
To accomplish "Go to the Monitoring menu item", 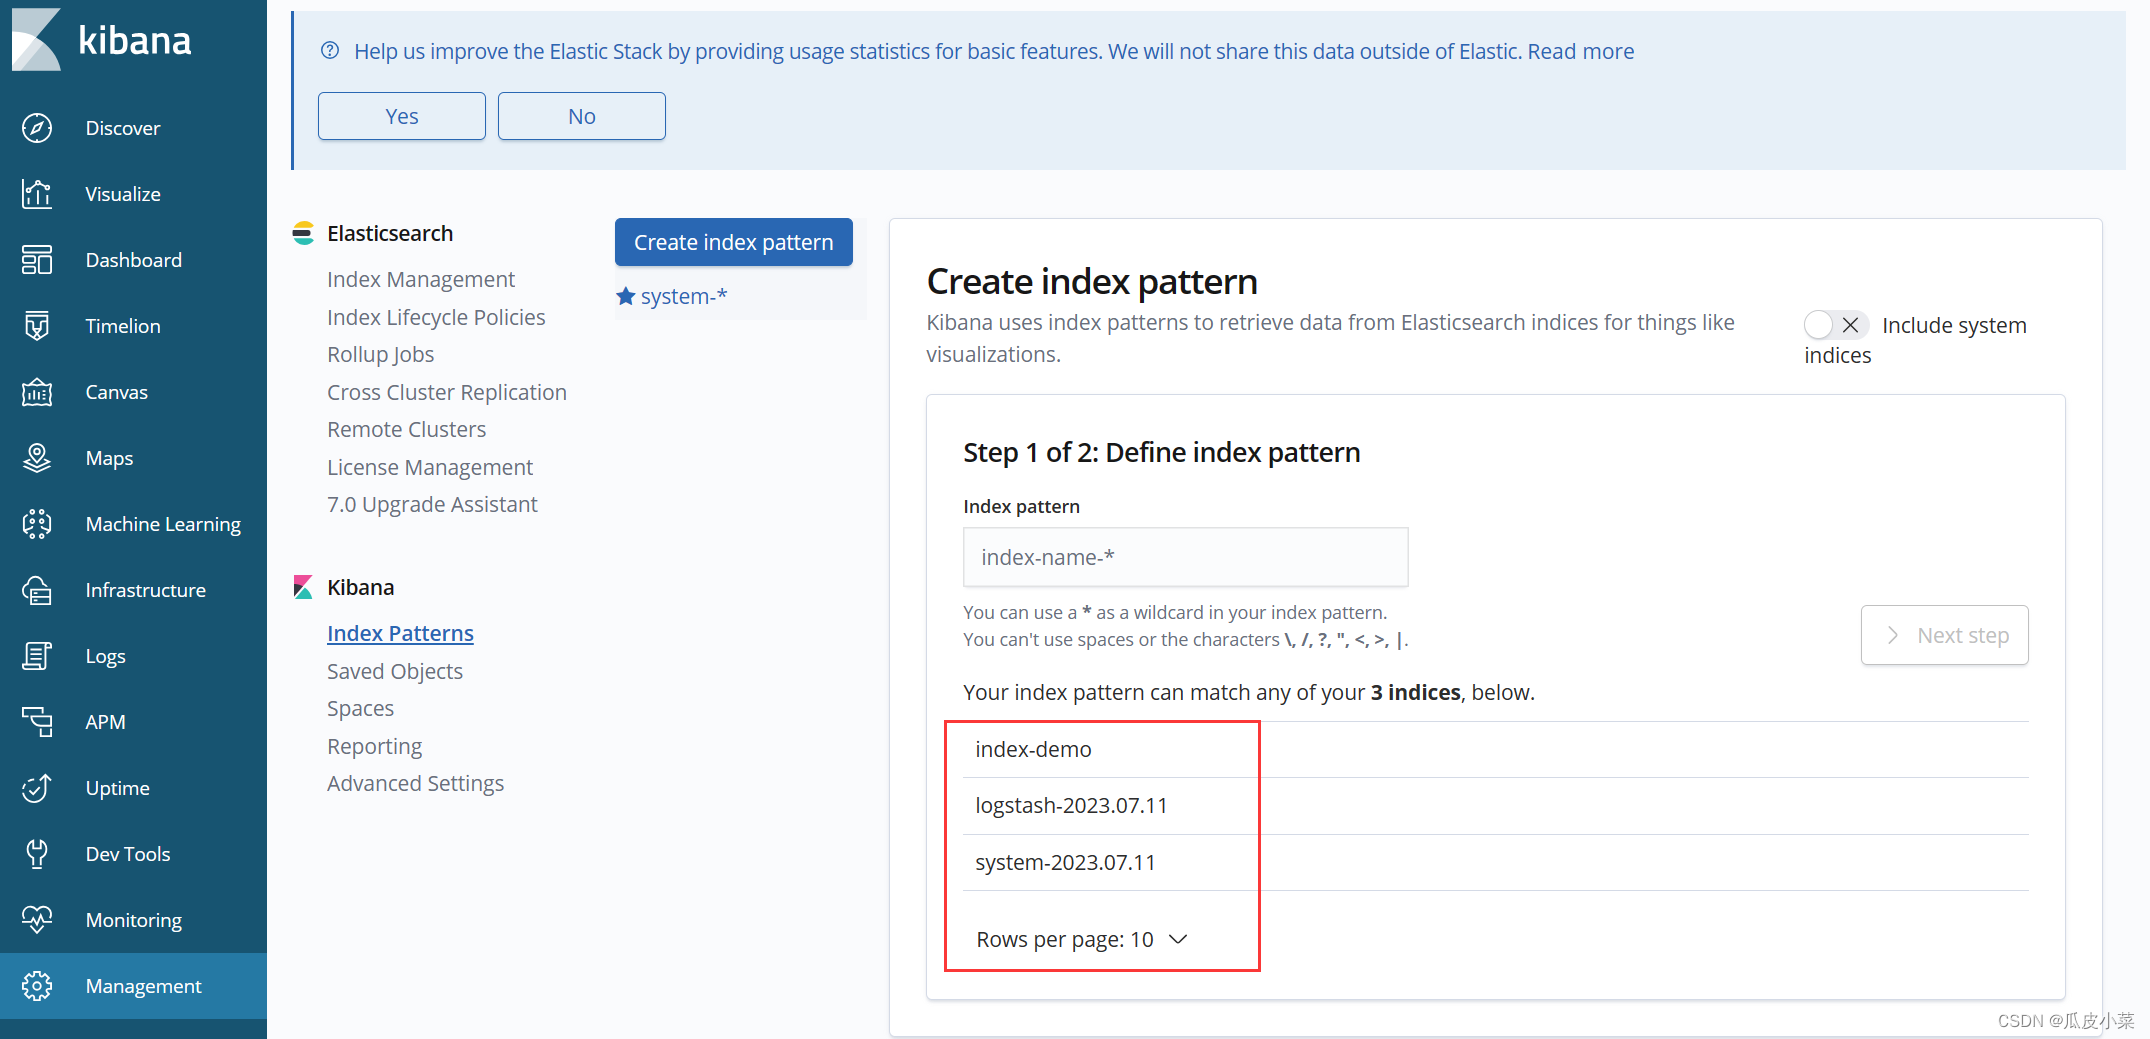I will click(134, 920).
